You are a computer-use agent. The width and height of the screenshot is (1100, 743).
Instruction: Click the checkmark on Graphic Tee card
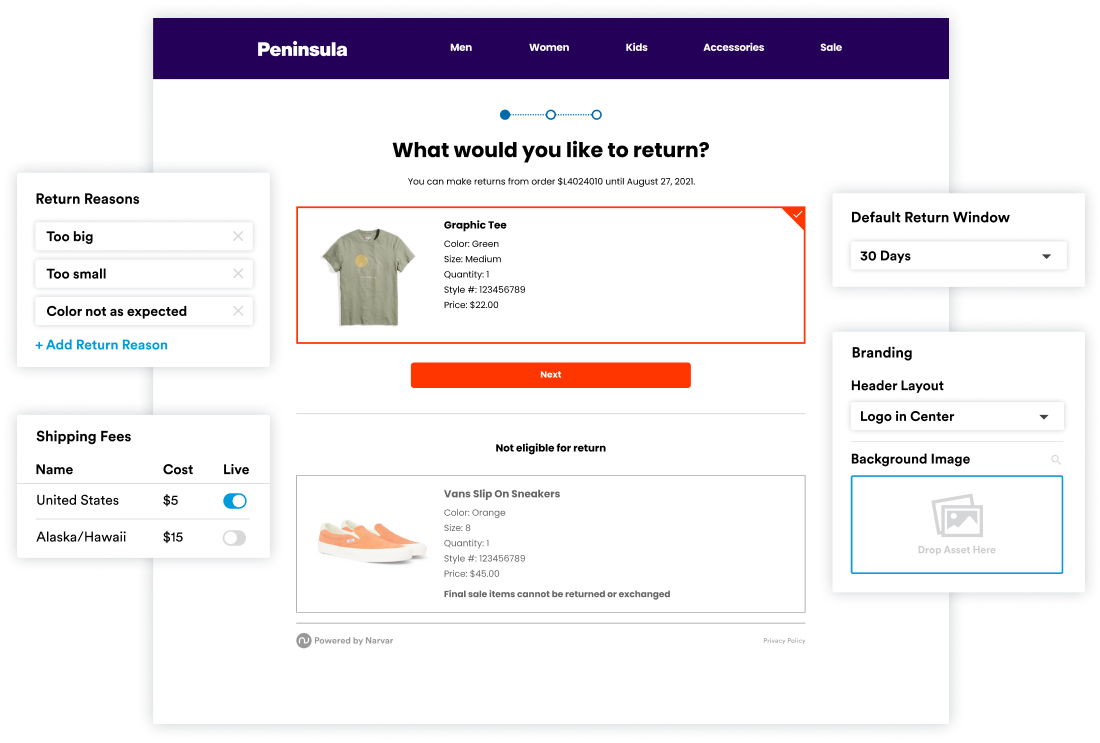pyautogui.click(x=797, y=214)
